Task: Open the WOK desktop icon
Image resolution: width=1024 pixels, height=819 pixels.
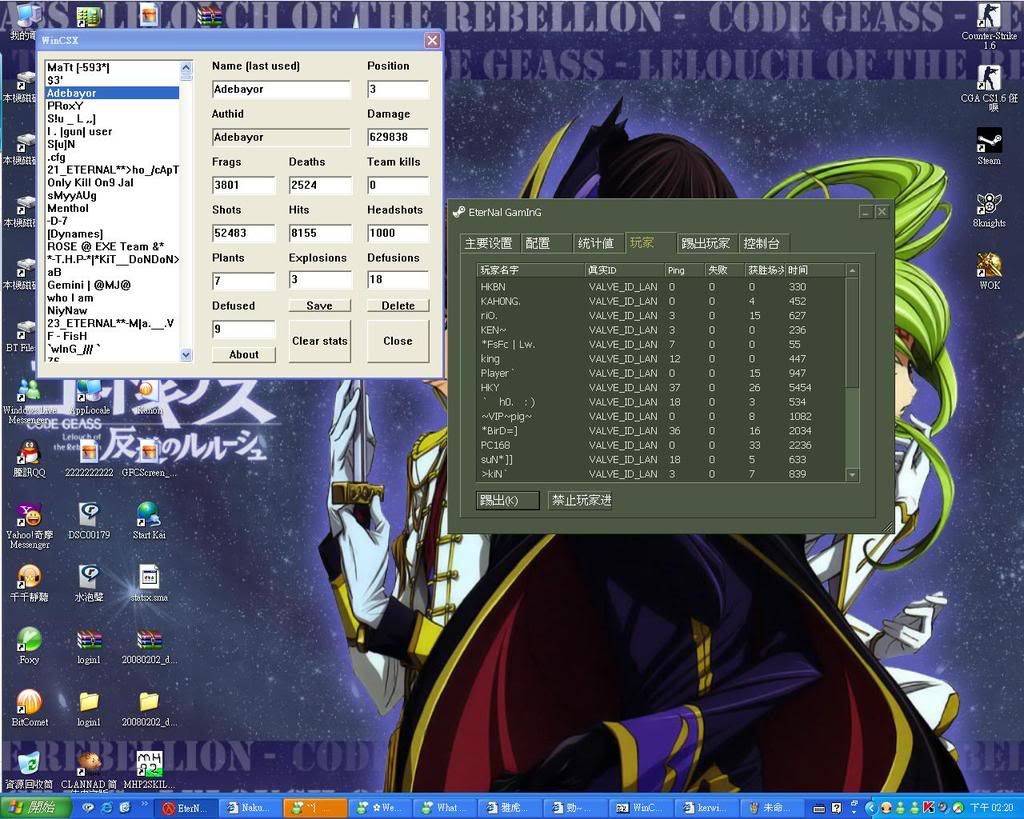Action: 989,267
